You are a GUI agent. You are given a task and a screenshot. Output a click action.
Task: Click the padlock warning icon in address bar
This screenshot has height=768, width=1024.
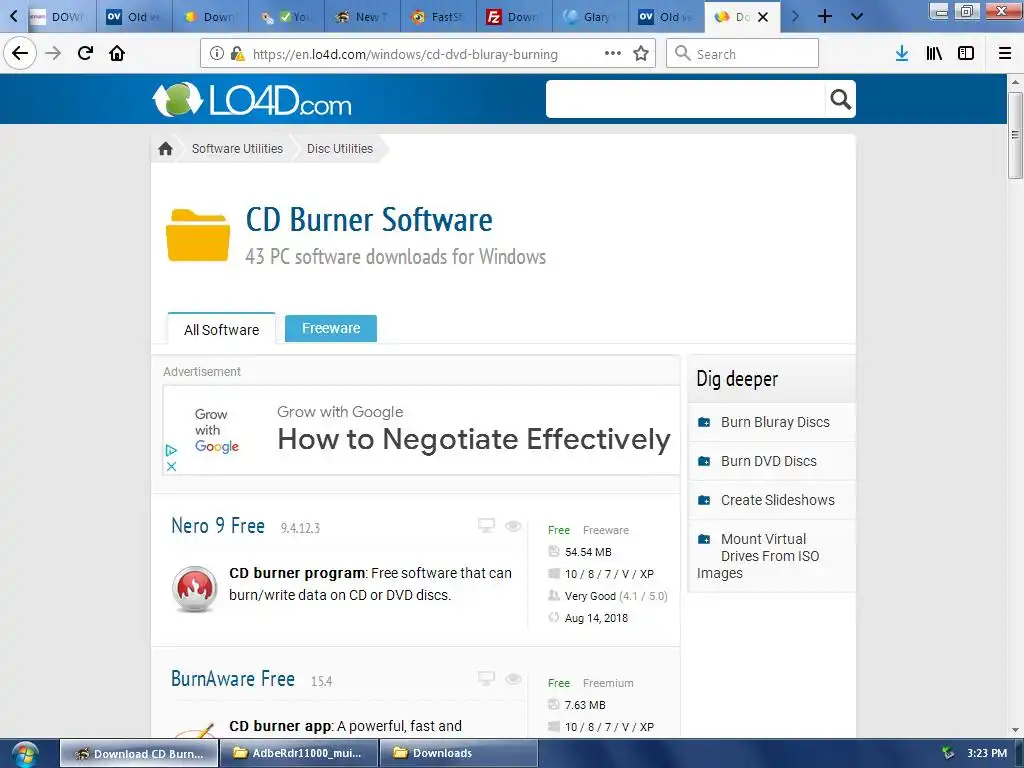tap(238, 54)
